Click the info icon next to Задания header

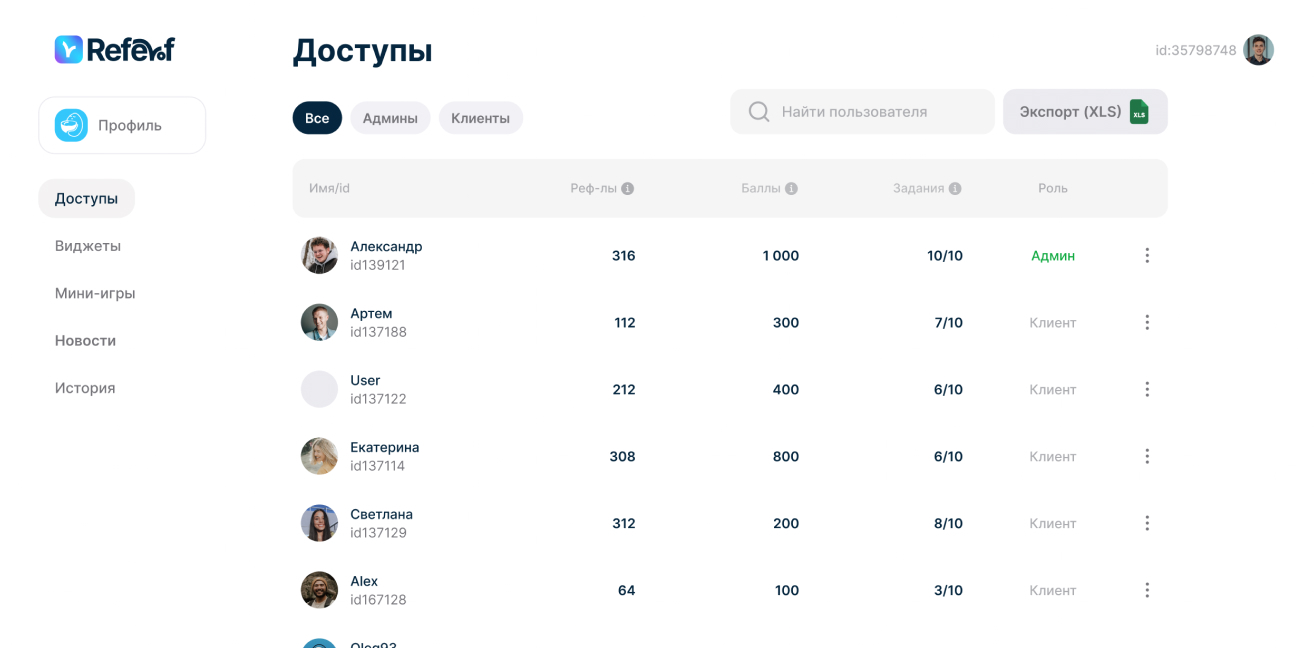click(955, 186)
